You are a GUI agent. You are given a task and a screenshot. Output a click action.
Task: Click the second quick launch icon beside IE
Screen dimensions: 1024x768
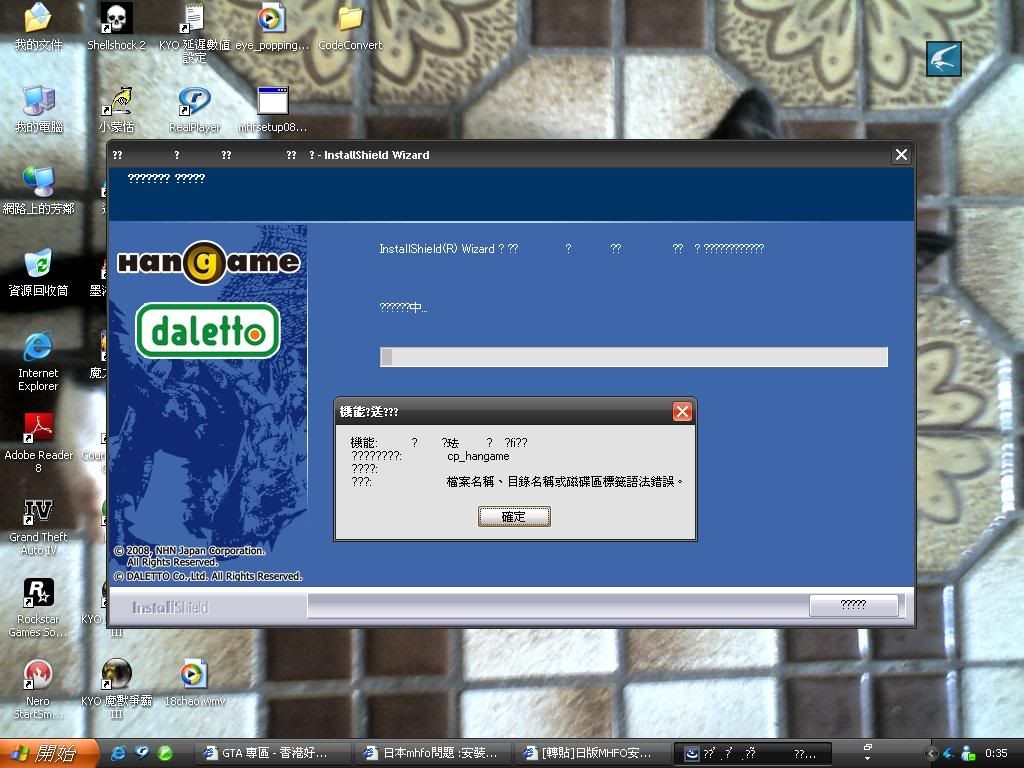(x=141, y=753)
